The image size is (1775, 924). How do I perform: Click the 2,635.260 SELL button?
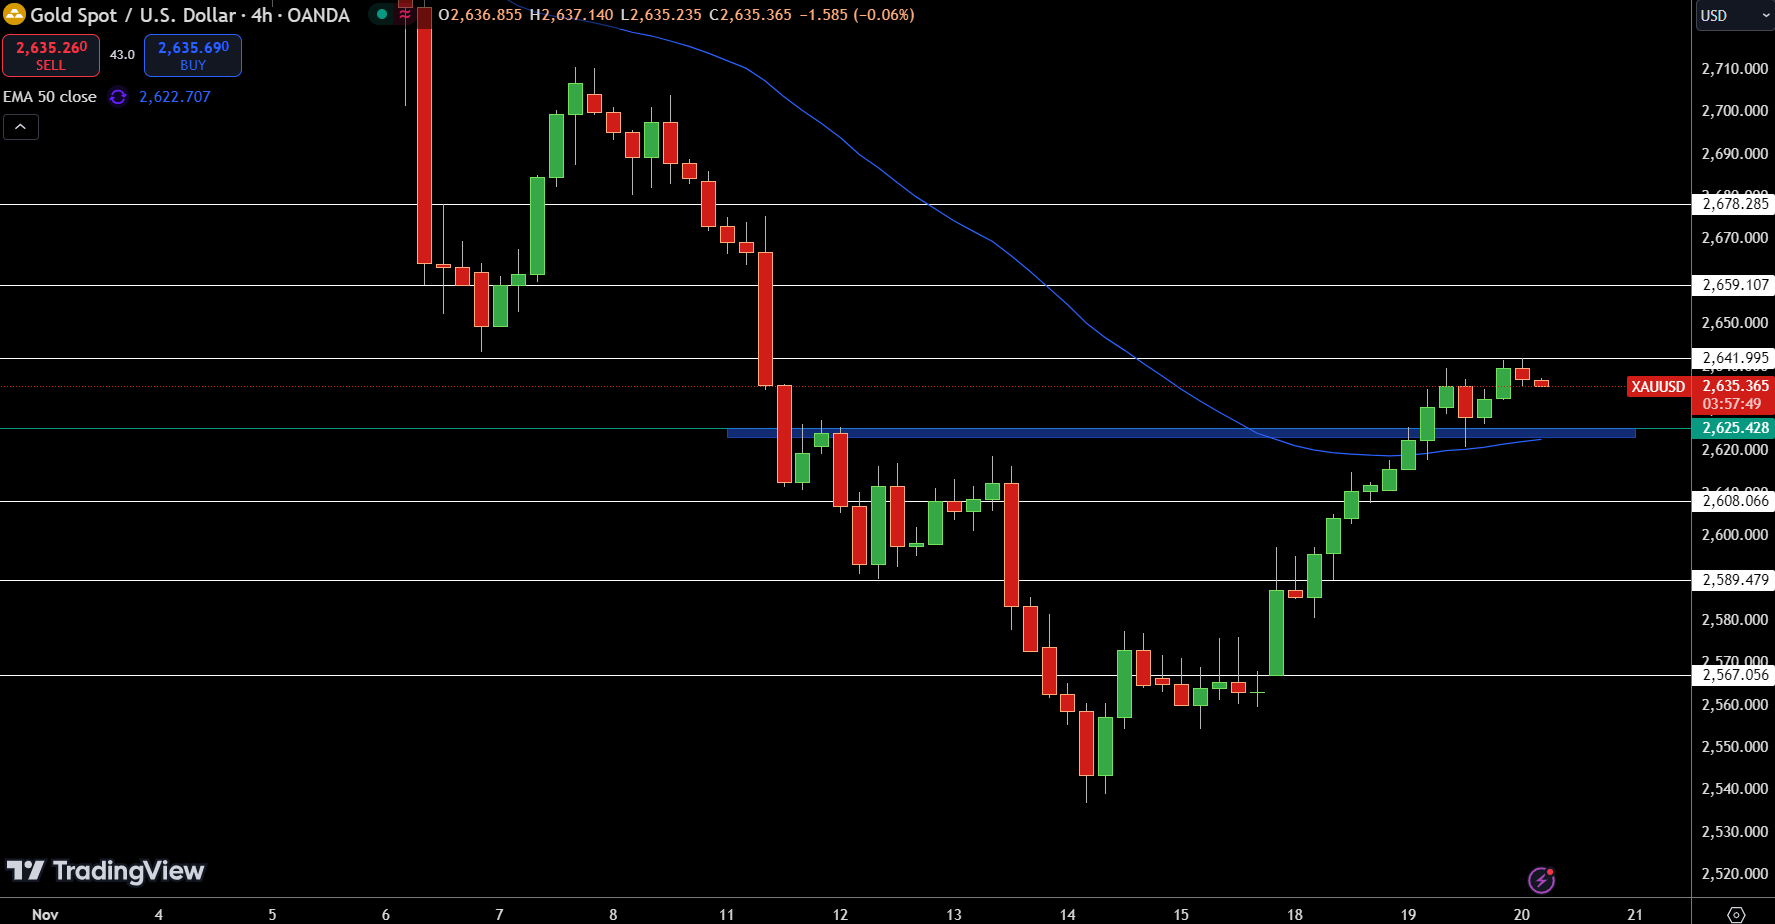pyautogui.click(x=51, y=55)
